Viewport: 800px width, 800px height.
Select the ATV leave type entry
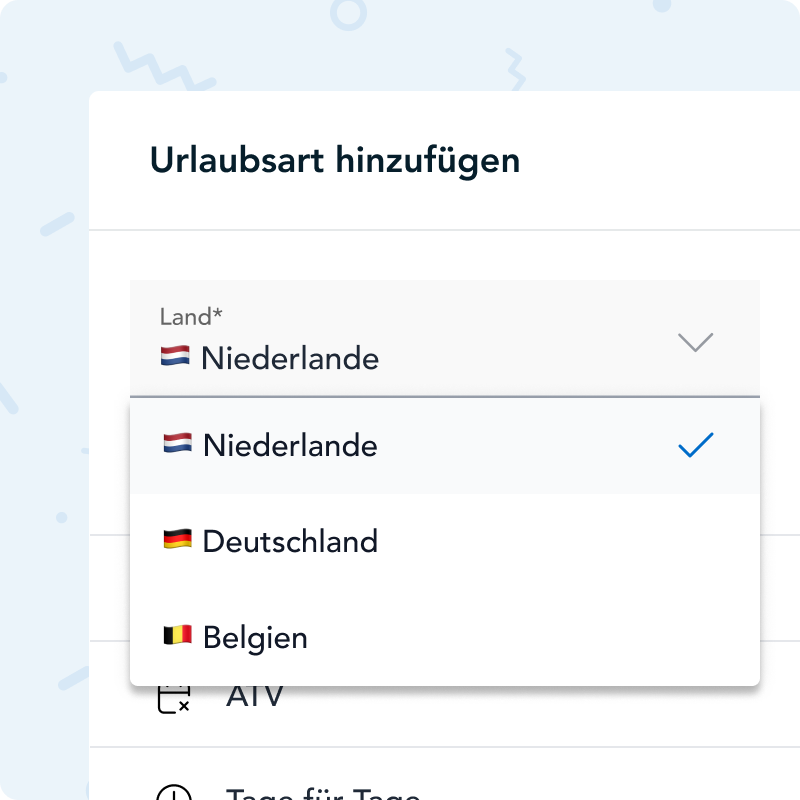tap(255, 696)
